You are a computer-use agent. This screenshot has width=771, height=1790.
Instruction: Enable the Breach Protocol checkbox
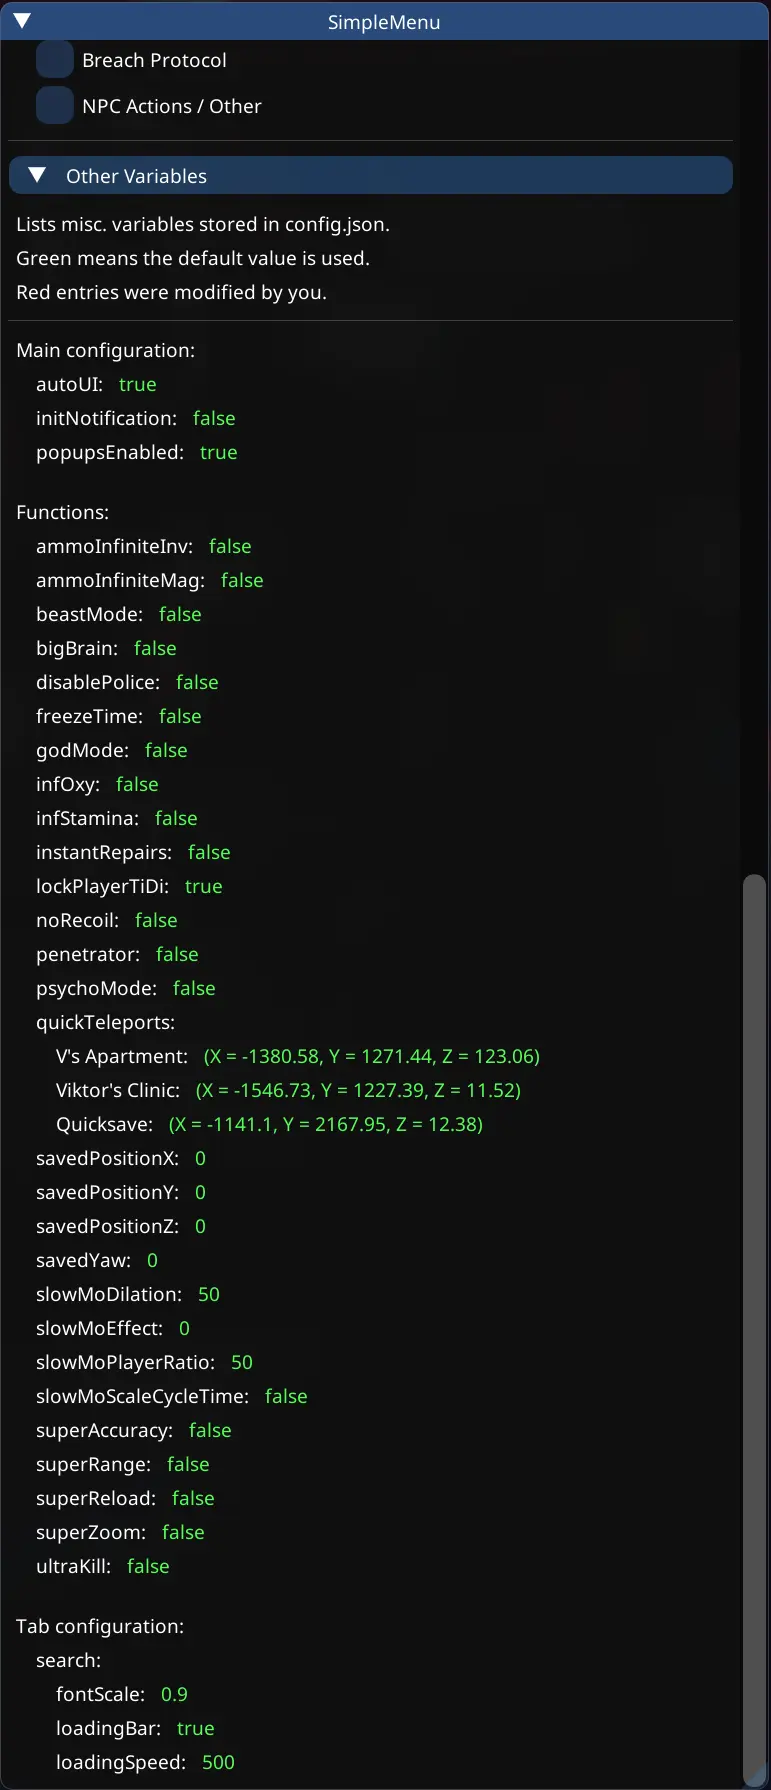click(55, 59)
